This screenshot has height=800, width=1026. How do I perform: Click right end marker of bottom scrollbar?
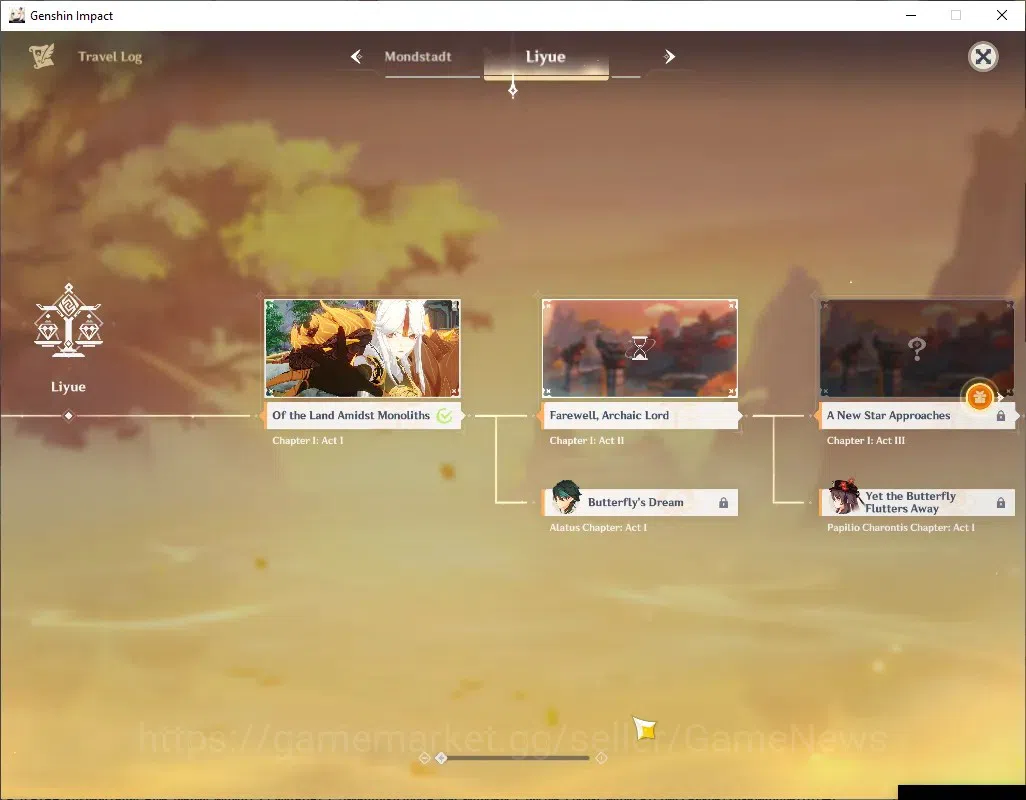[x=601, y=758]
